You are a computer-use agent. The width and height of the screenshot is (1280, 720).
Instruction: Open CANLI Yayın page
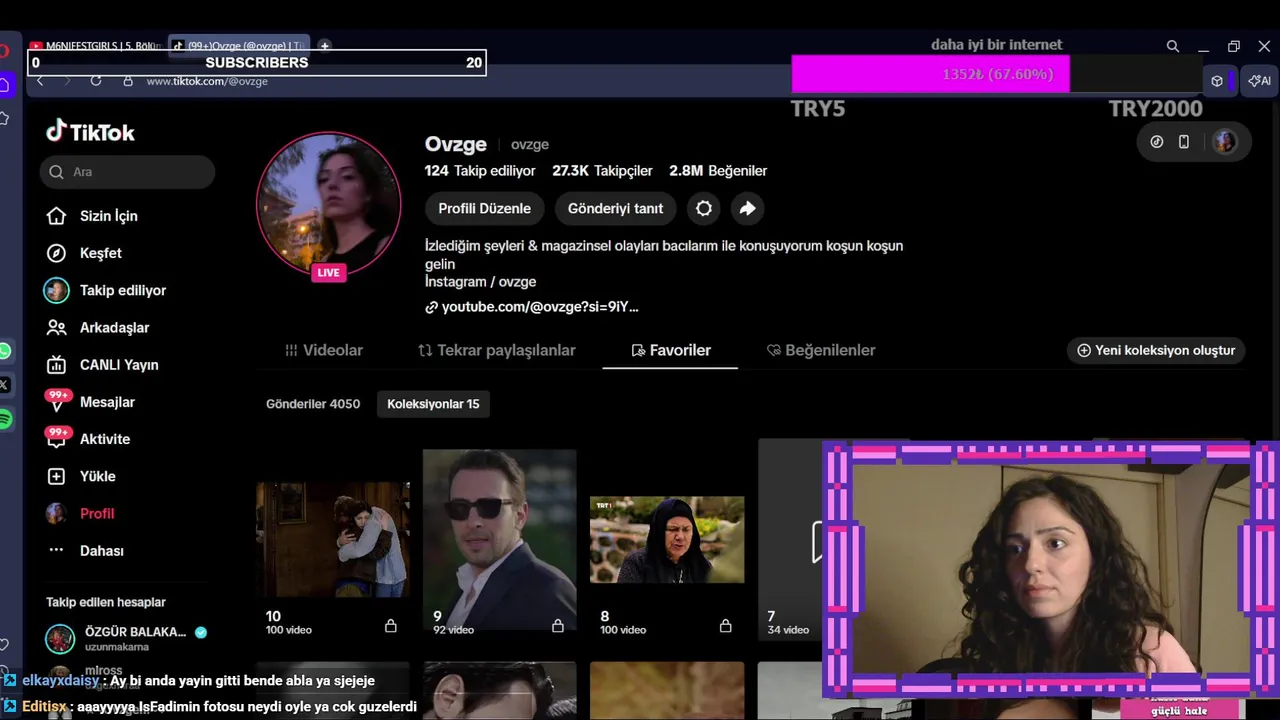click(x=119, y=365)
